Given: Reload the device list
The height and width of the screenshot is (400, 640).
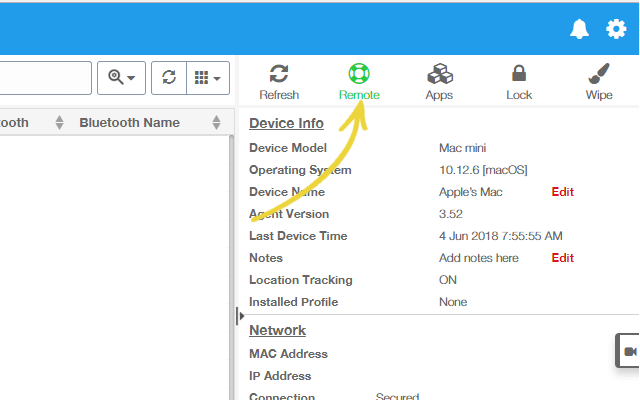Looking at the screenshot, I should click(x=169, y=78).
